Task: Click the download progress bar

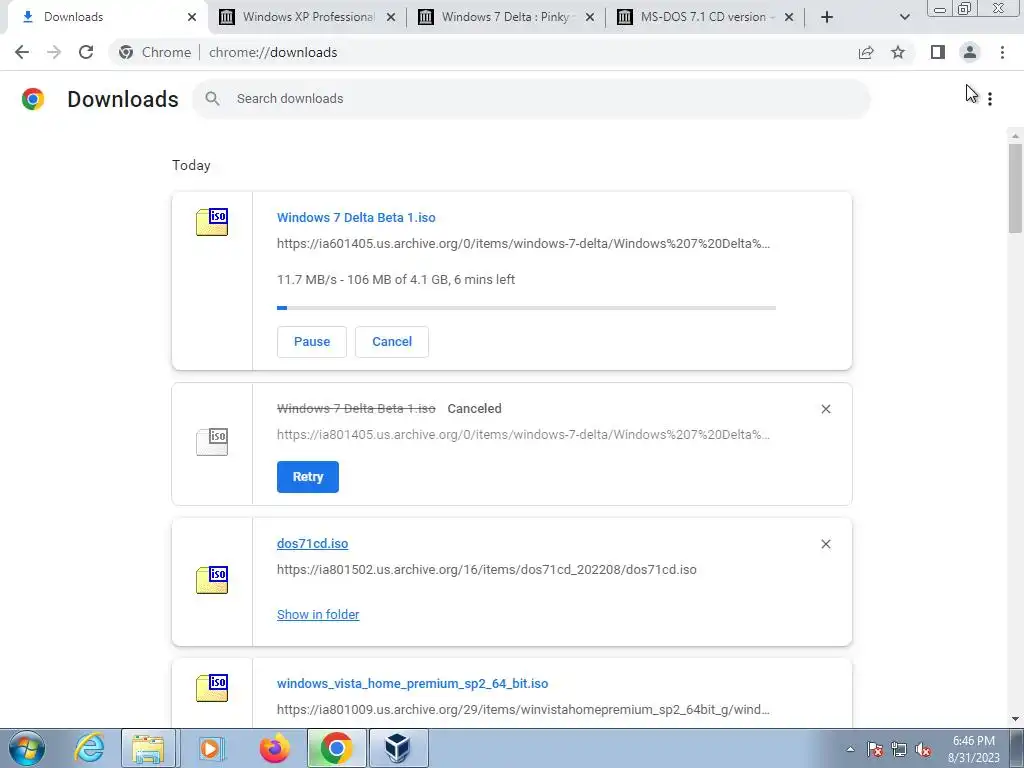Action: pos(526,308)
